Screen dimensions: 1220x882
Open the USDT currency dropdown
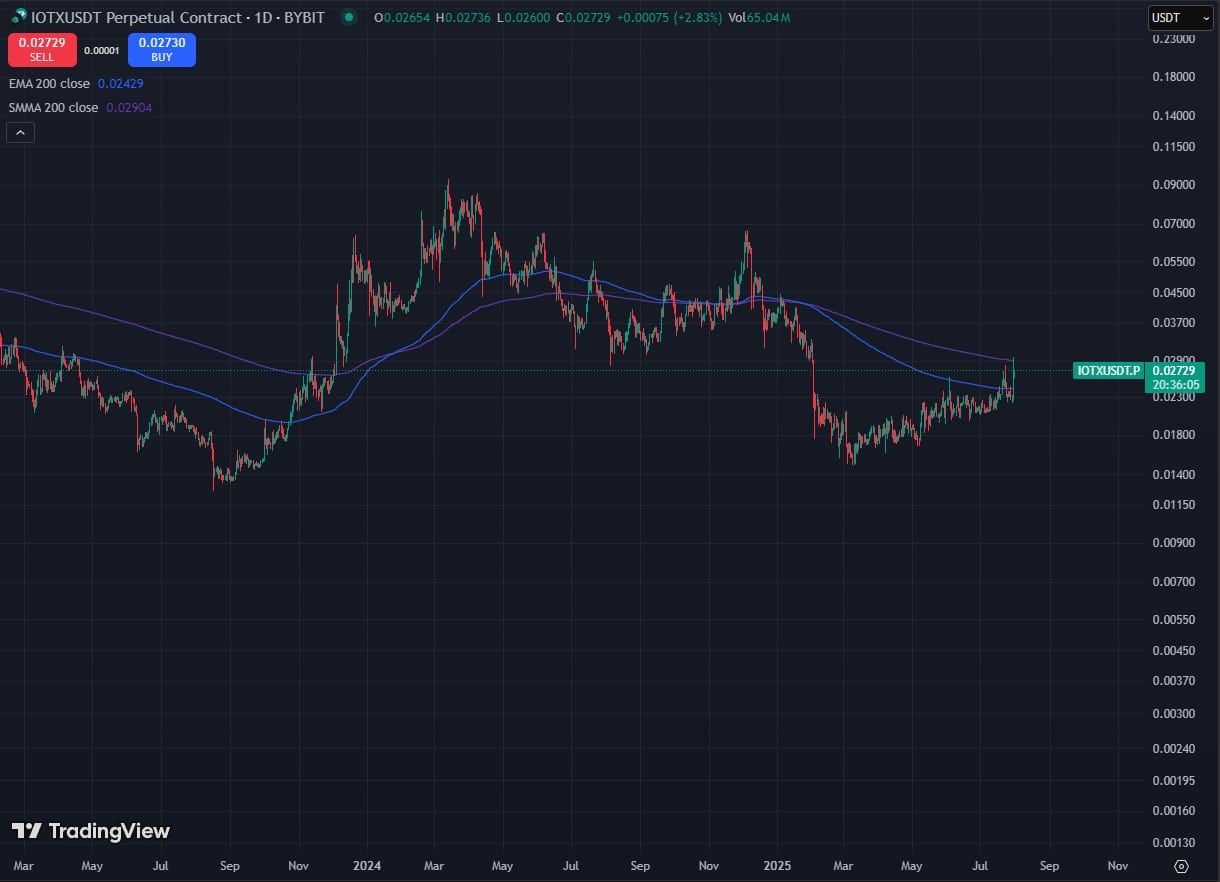[x=1180, y=17]
